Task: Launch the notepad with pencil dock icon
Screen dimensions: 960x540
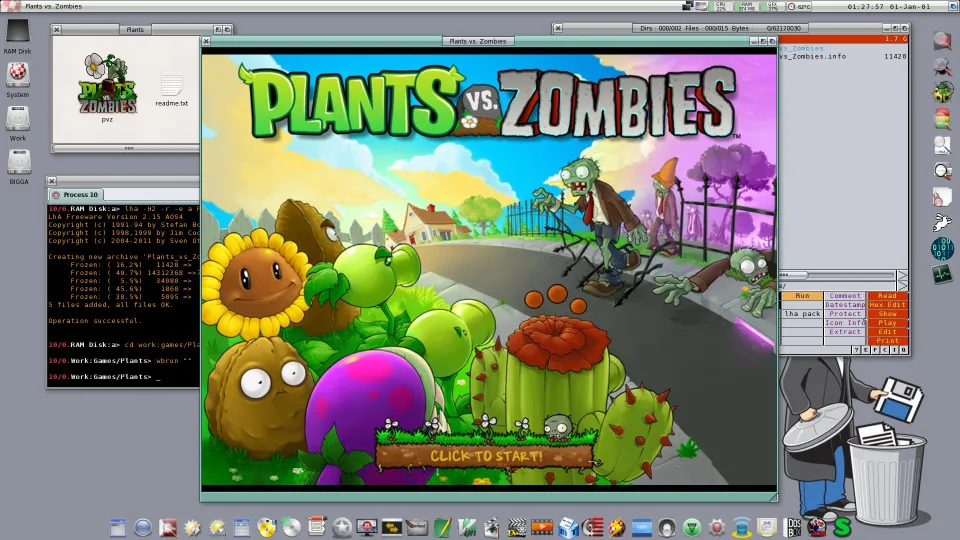Action: 317,526
